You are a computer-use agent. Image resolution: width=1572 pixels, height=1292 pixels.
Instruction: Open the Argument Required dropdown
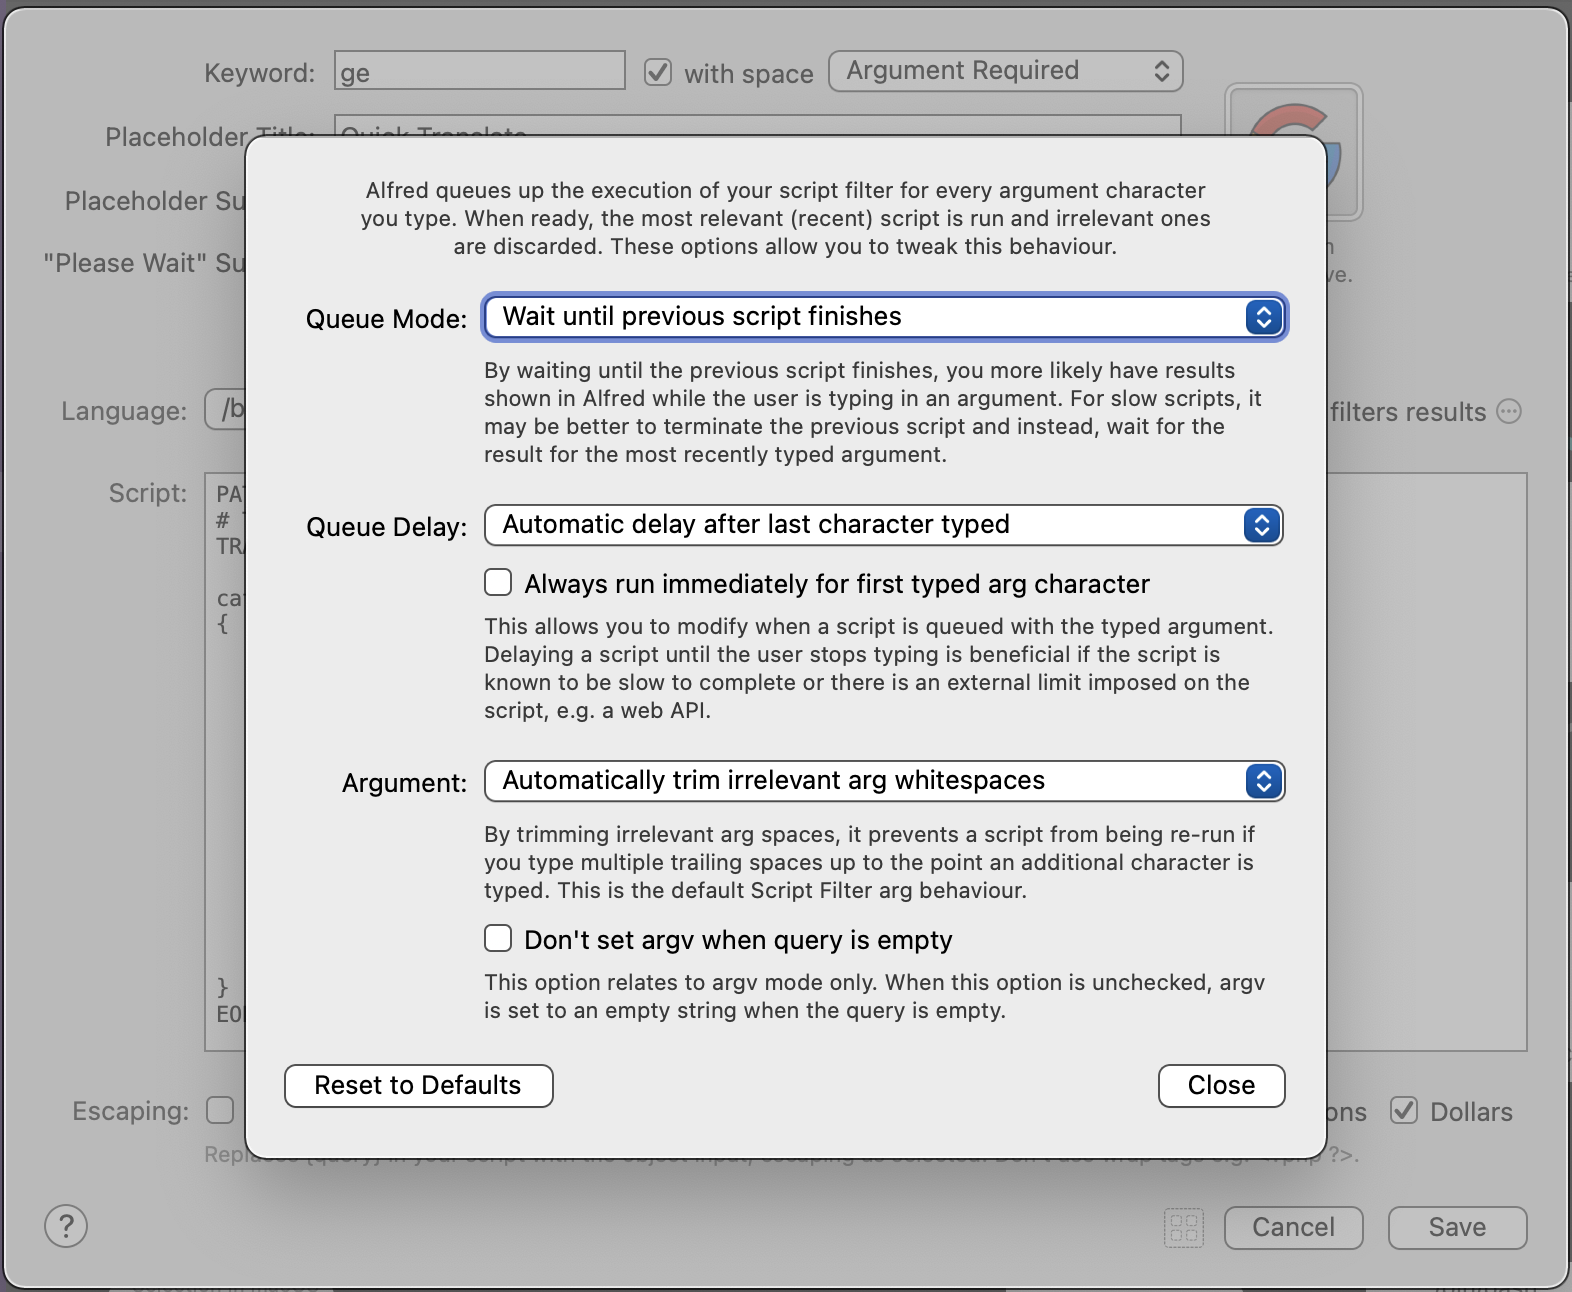coord(1006,71)
